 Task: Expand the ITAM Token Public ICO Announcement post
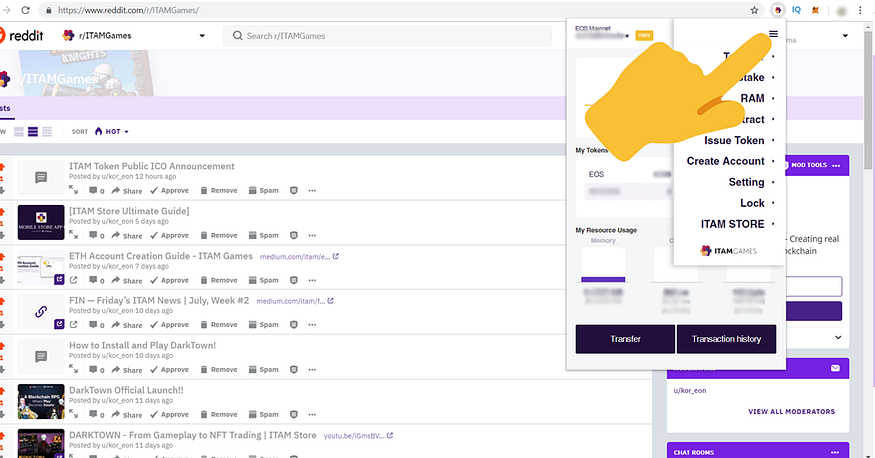74,190
